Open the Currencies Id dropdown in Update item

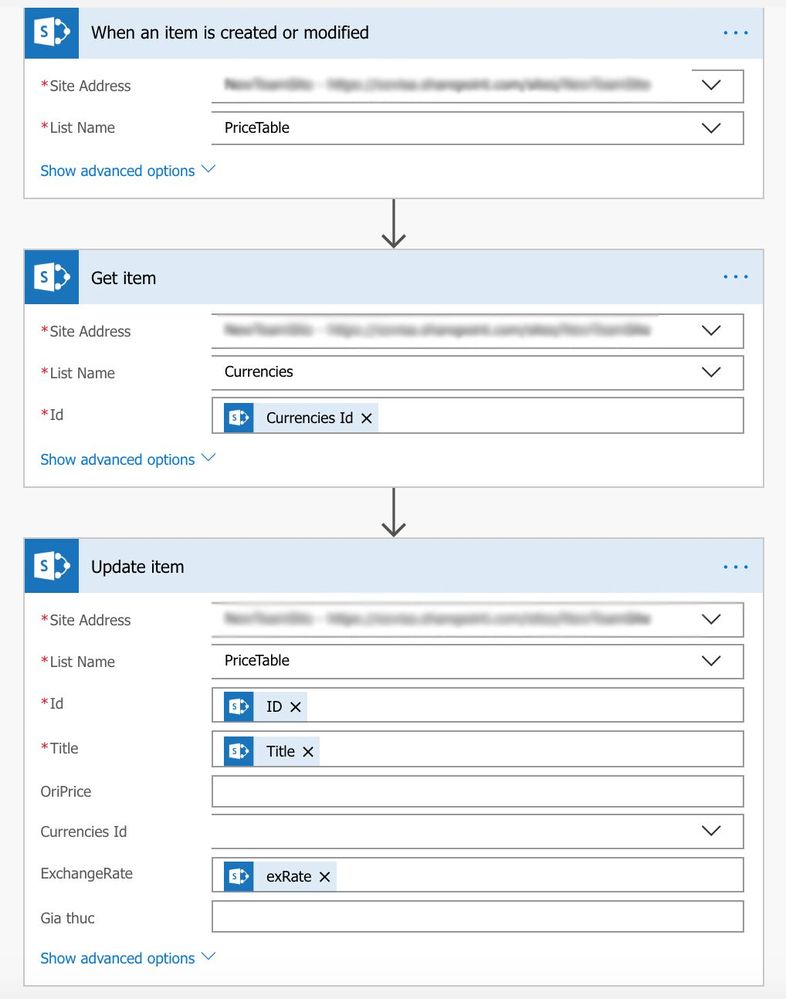(711, 830)
